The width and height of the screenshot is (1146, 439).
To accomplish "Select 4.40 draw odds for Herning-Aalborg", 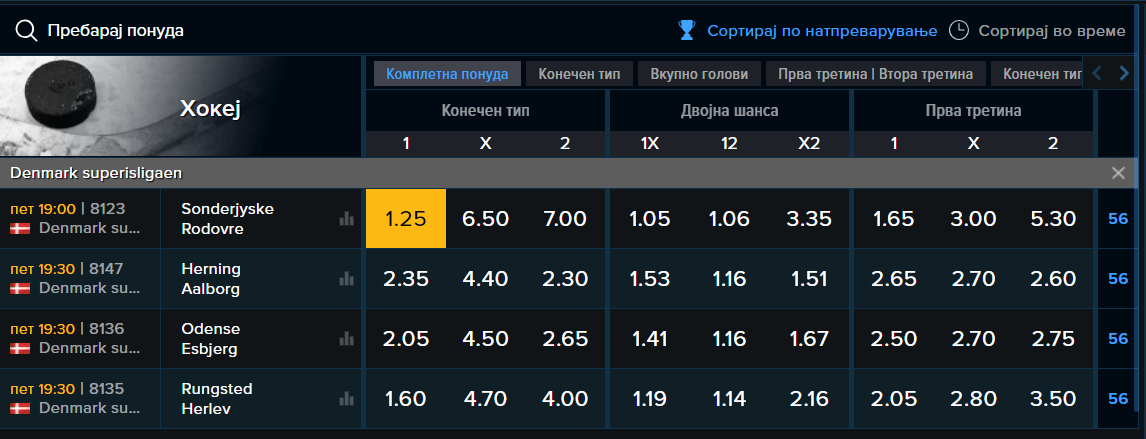I will click(485, 278).
